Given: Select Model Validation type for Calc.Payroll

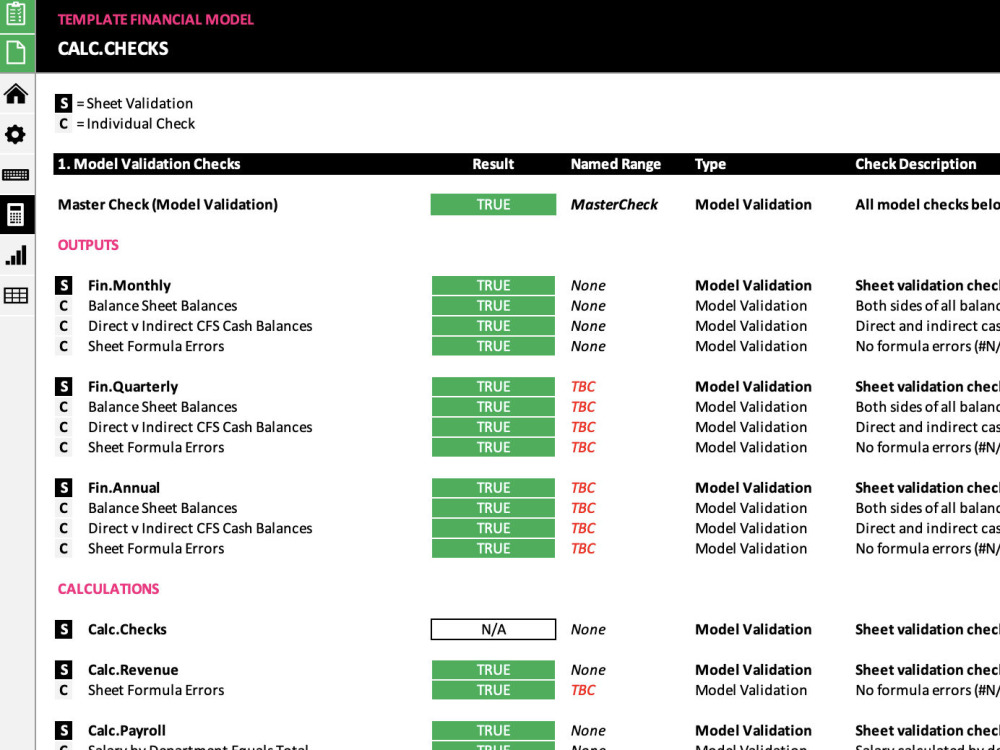Looking at the screenshot, I should (x=753, y=730).
